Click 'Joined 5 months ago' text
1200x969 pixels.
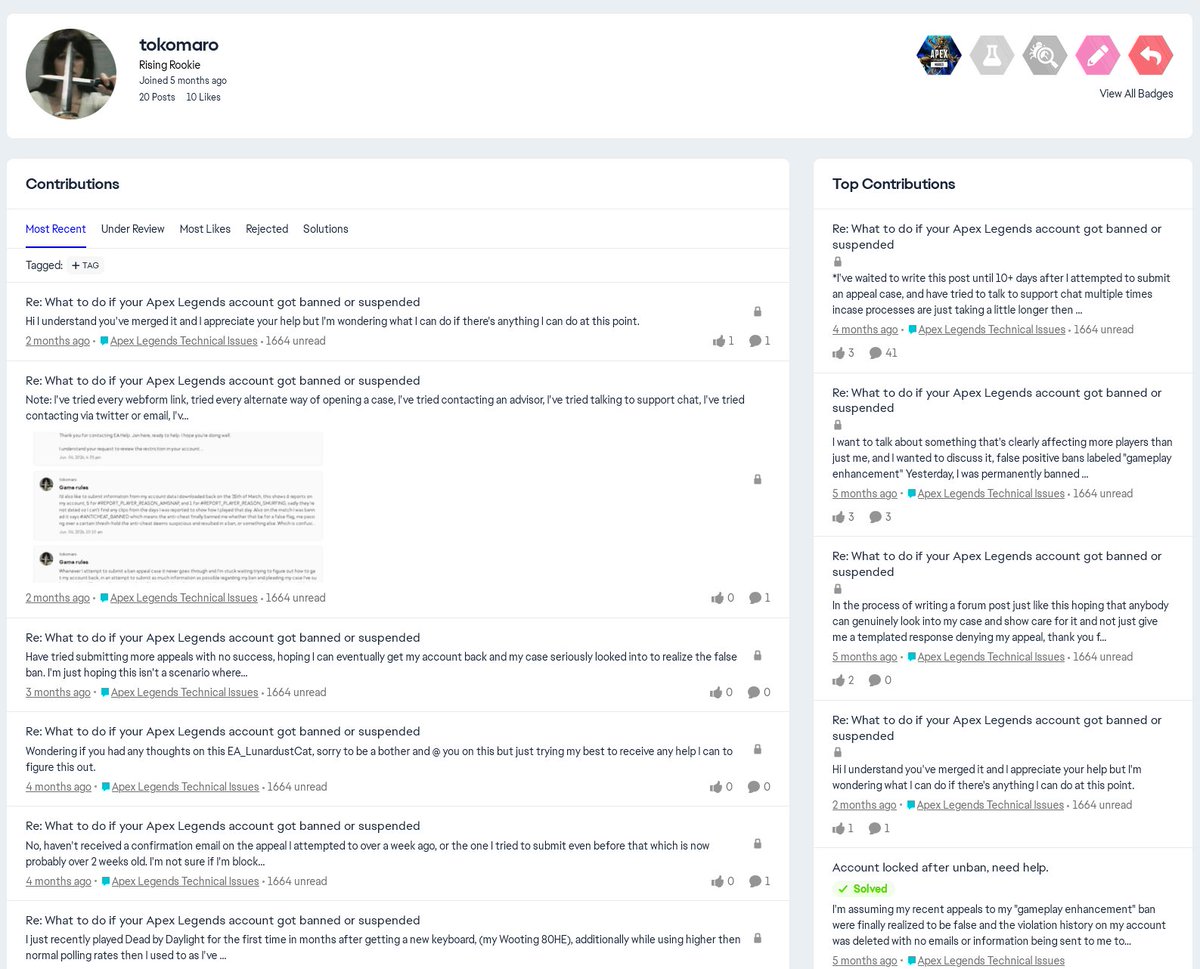183,81
